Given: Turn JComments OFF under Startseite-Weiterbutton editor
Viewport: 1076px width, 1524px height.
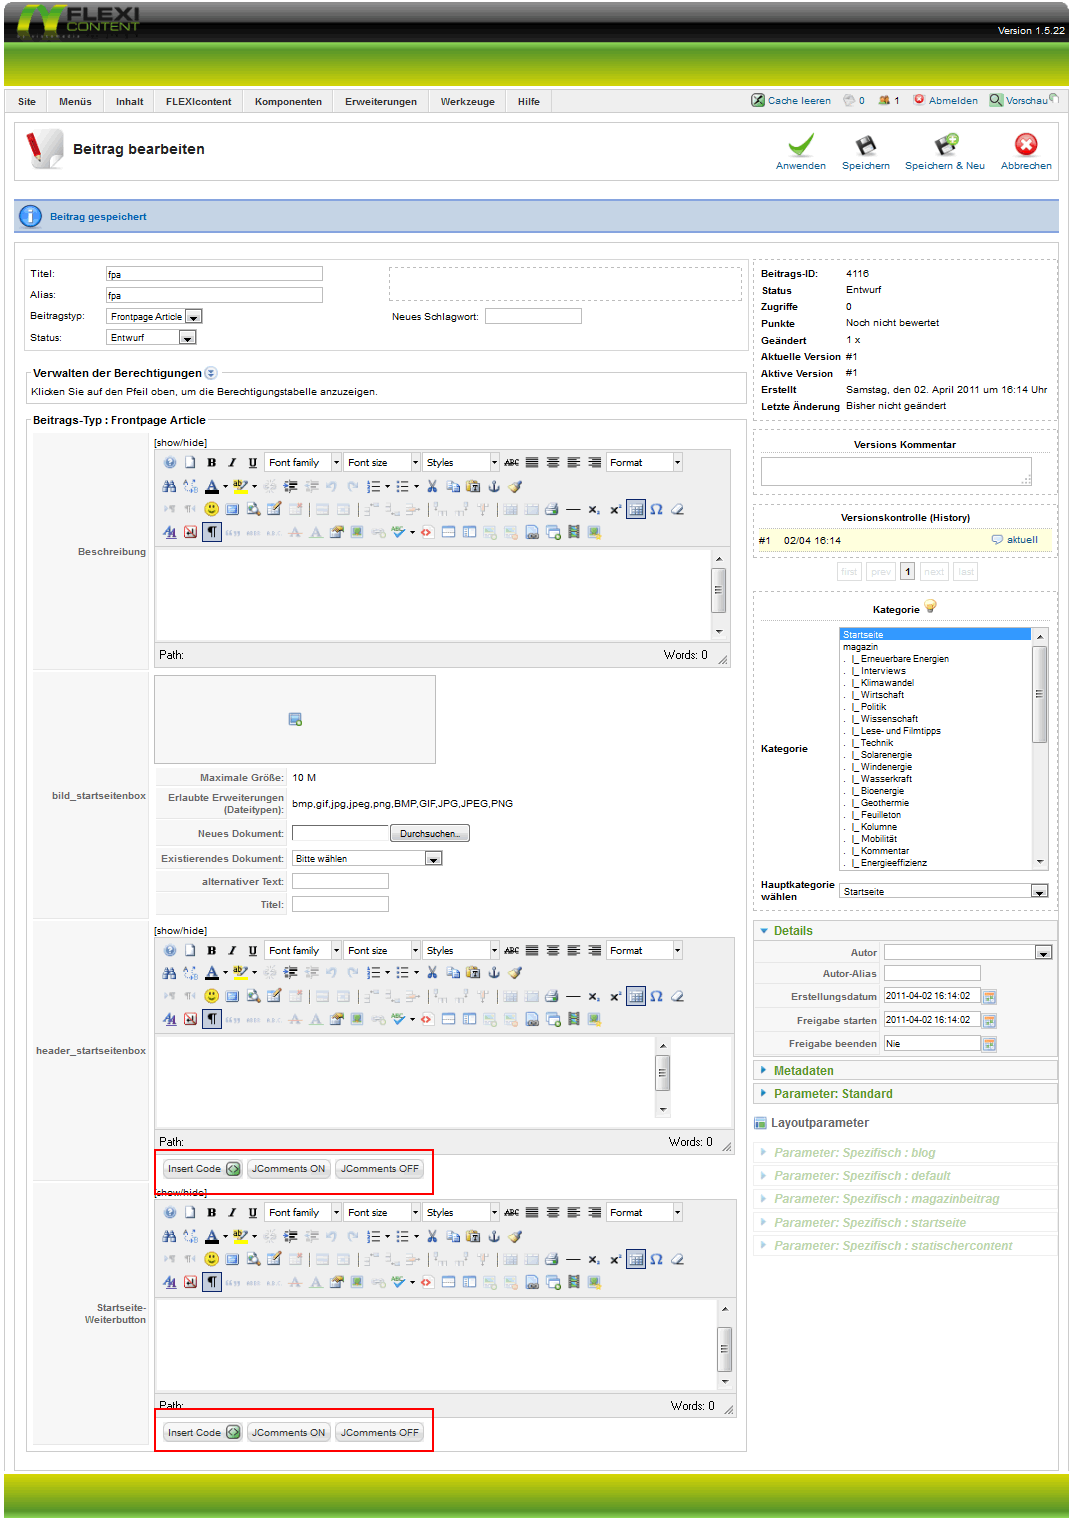Looking at the screenshot, I should [379, 1433].
